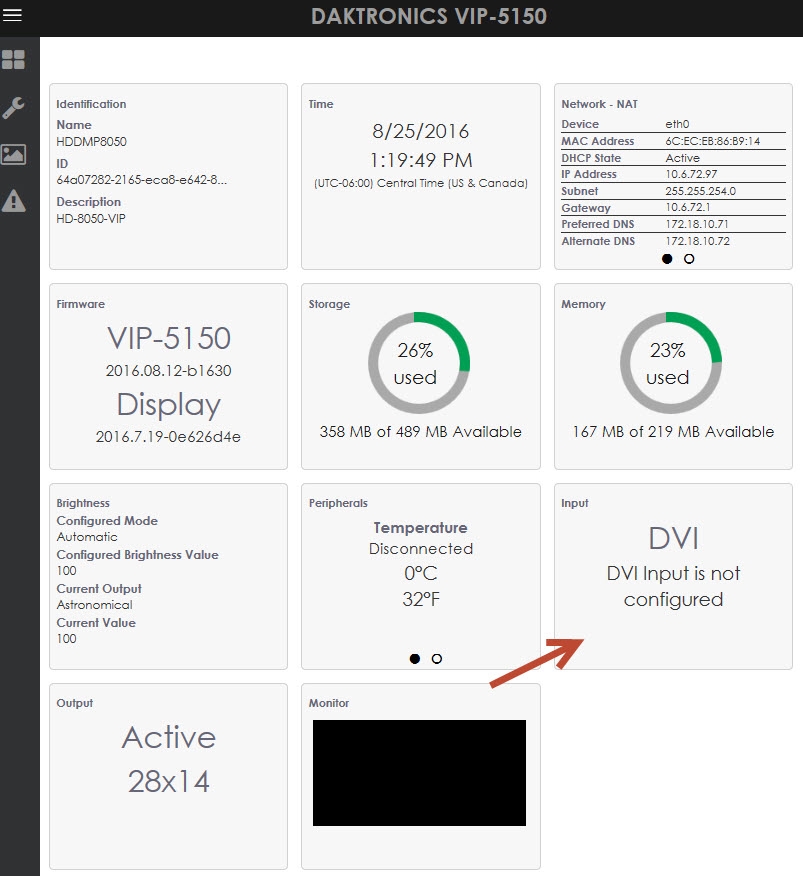Open the hamburger navigation menu

pos(13,16)
